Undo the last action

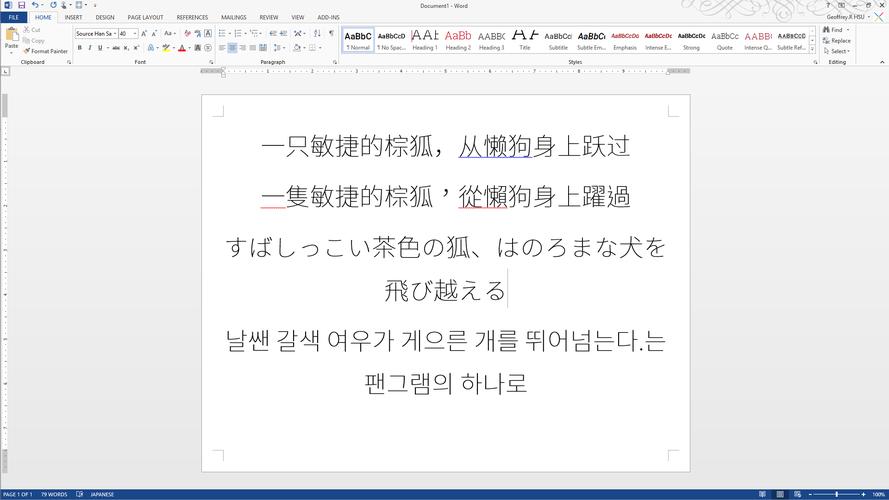tap(35, 5)
